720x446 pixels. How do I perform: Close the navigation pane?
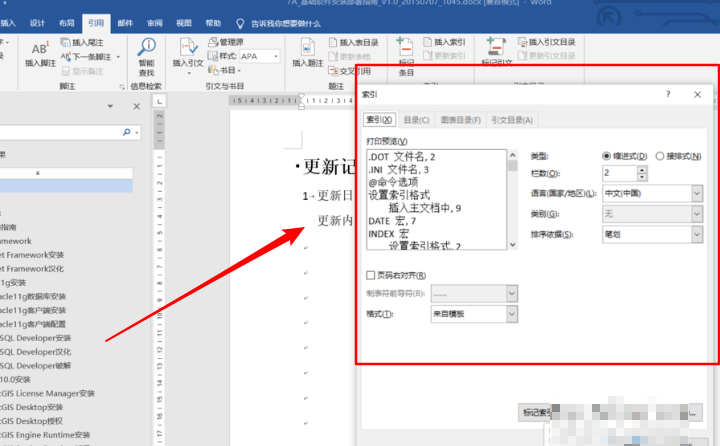pos(136,107)
